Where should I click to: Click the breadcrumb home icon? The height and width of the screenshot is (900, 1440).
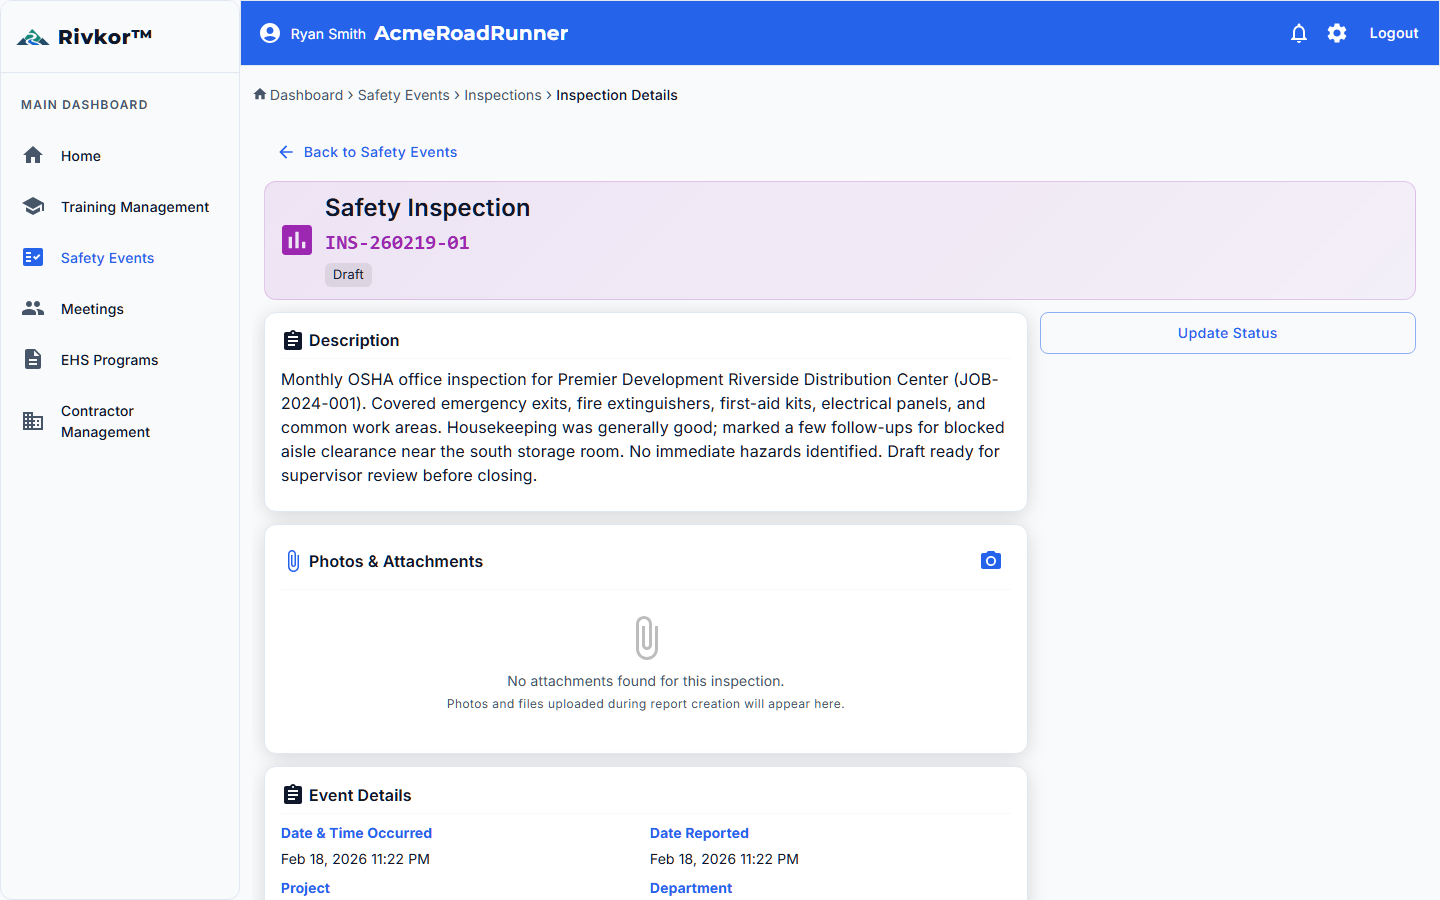[x=260, y=94]
